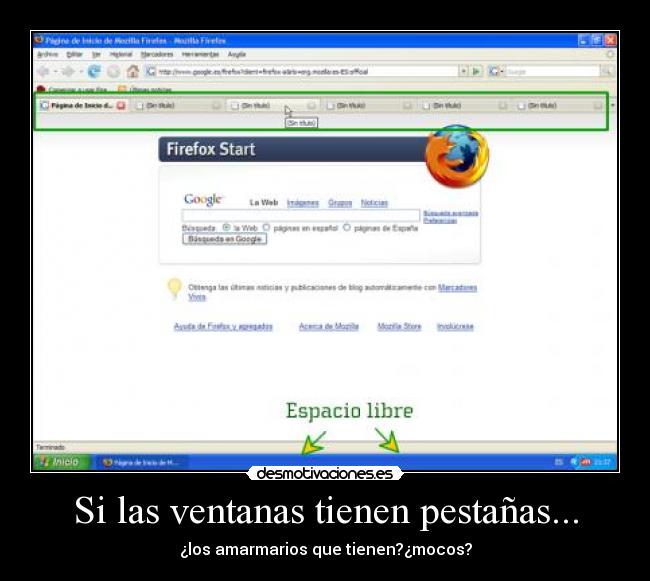Open the Imágenes link on Google

coord(303,203)
